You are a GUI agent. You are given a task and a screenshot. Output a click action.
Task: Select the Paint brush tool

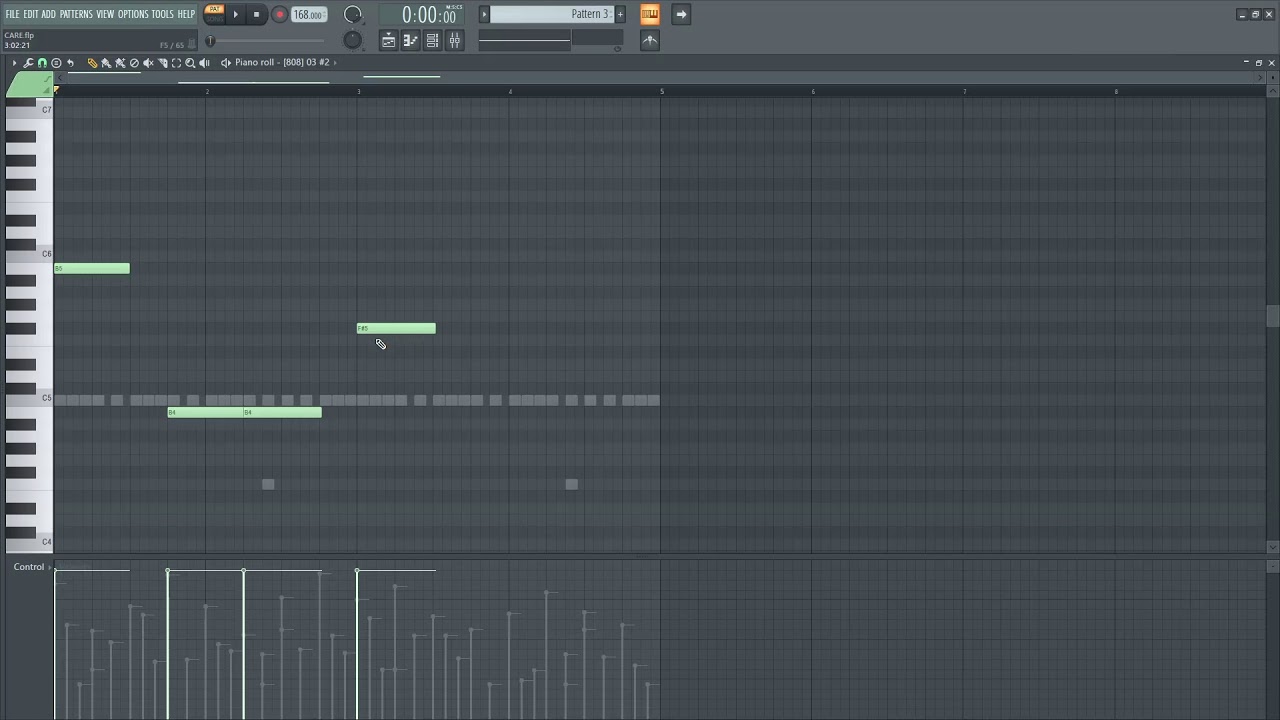106,63
